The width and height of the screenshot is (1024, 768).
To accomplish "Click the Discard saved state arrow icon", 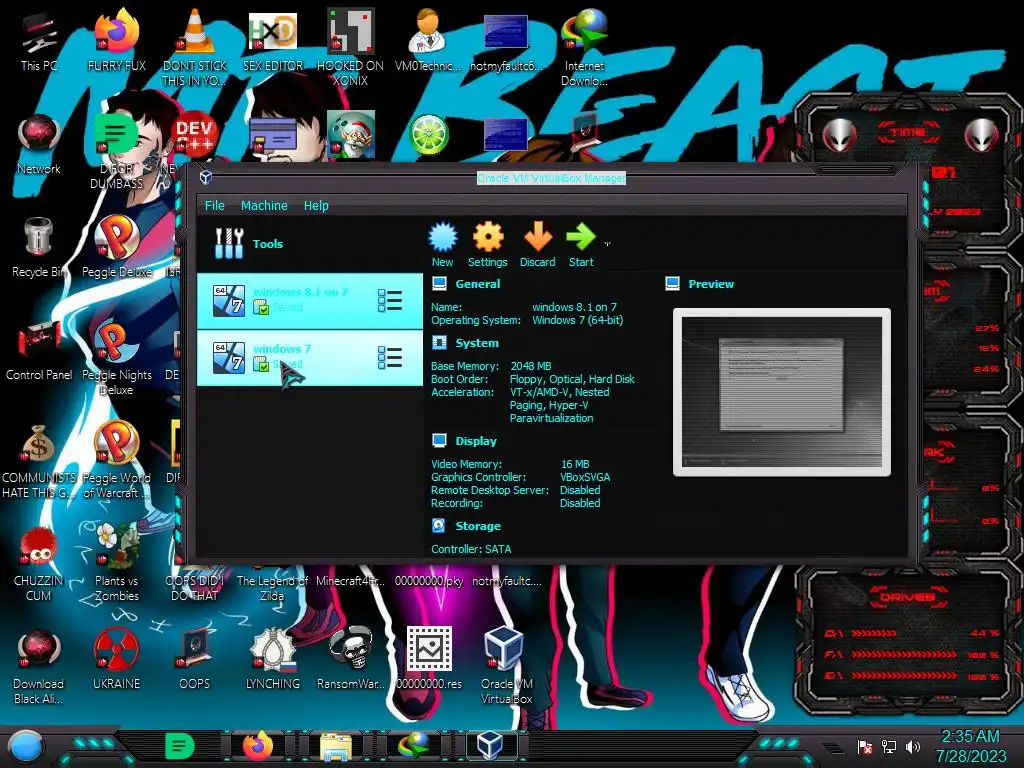I will (537, 245).
